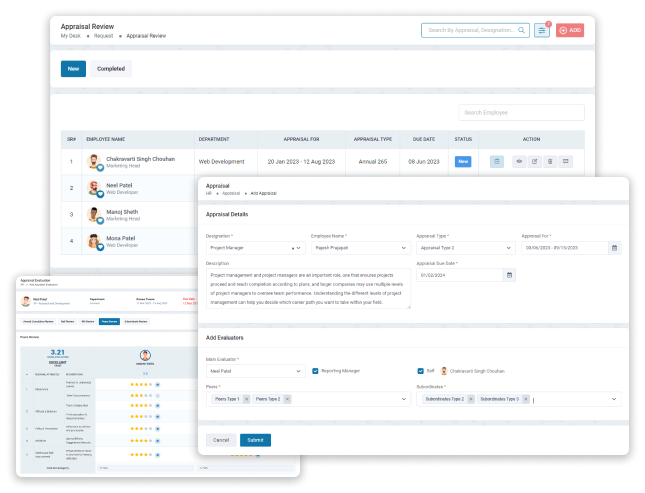The image size is (645, 493).
Task: Click Appraisal in the Add Appraisal breadcrumb
Action: 231,193
